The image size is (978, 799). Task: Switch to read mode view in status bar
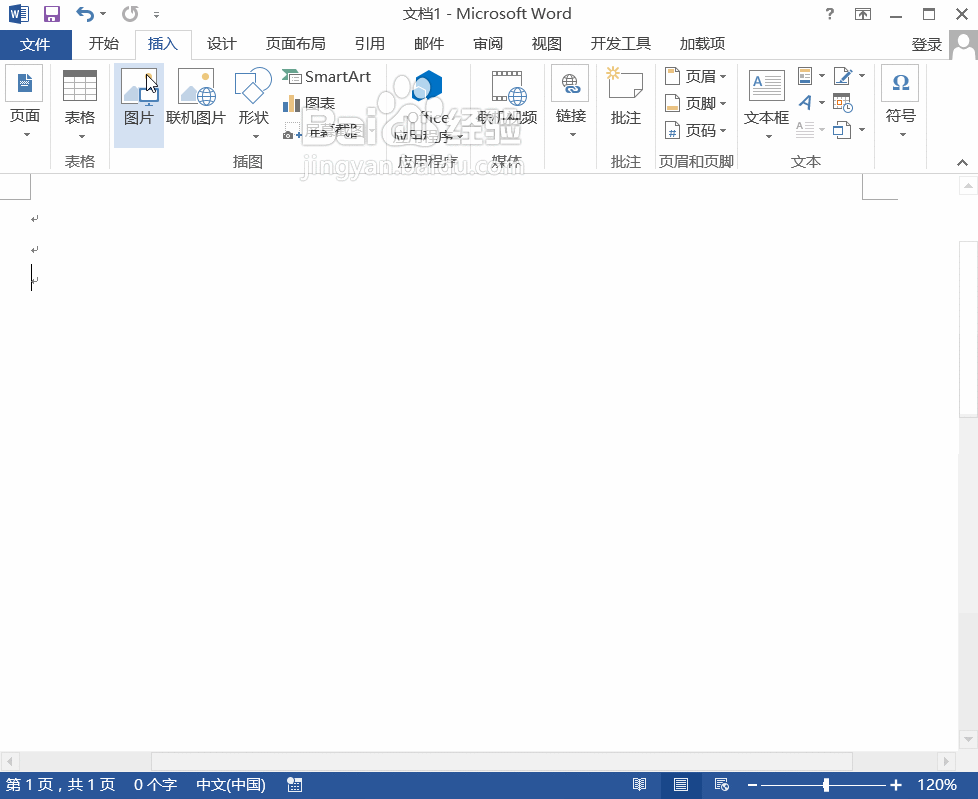pyautogui.click(x=640, y=785)
